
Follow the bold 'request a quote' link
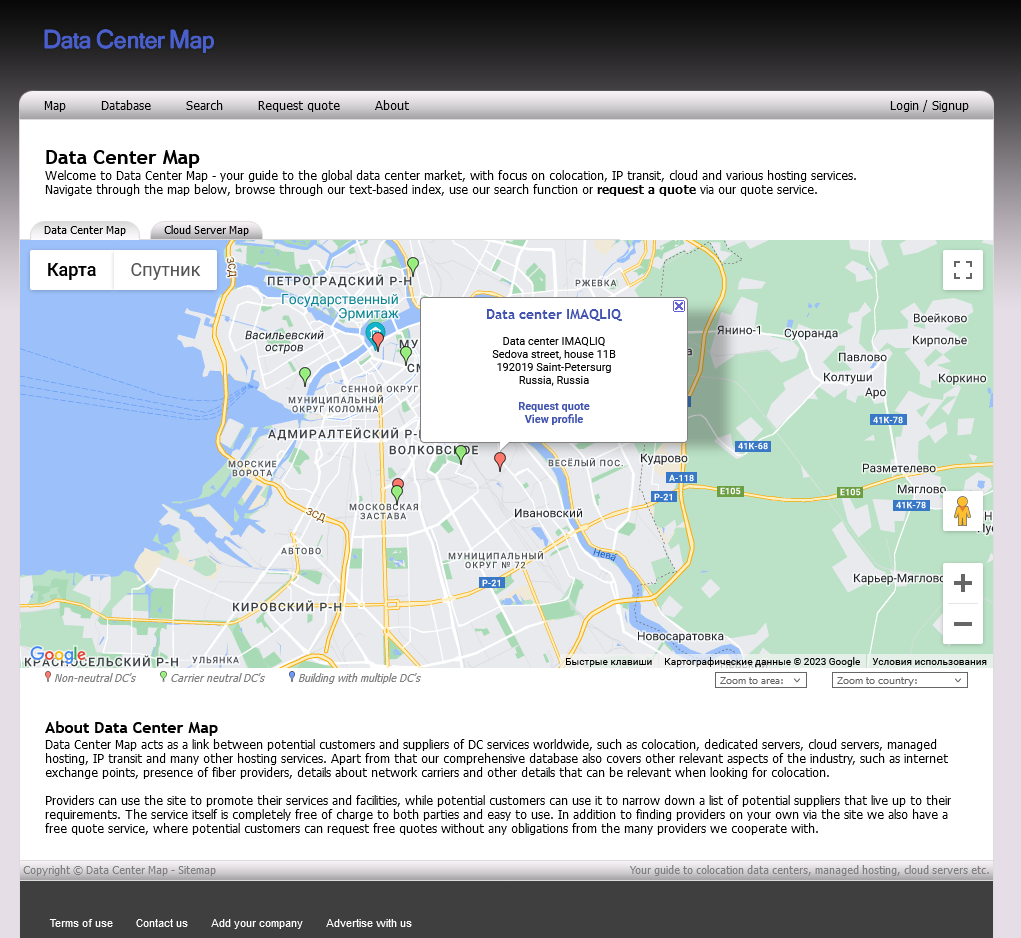647,189
